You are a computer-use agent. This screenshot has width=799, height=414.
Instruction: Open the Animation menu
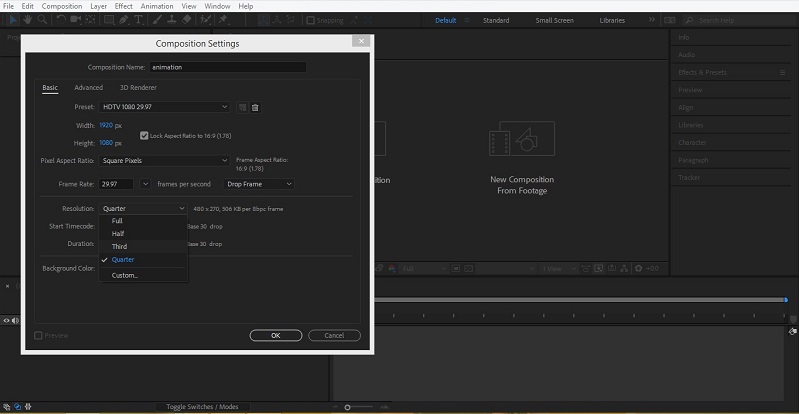pyautogui.click(x=156, y=6)
